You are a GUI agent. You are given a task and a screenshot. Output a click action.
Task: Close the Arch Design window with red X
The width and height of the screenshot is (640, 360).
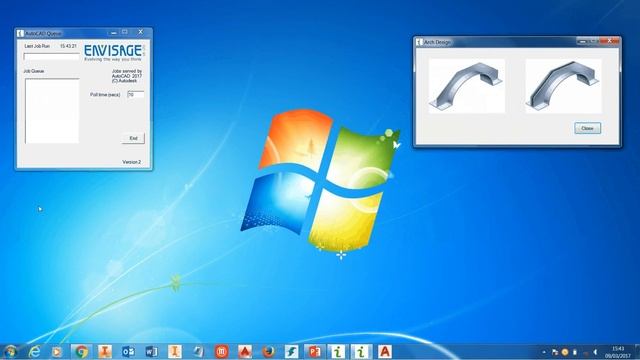point(609,41)
